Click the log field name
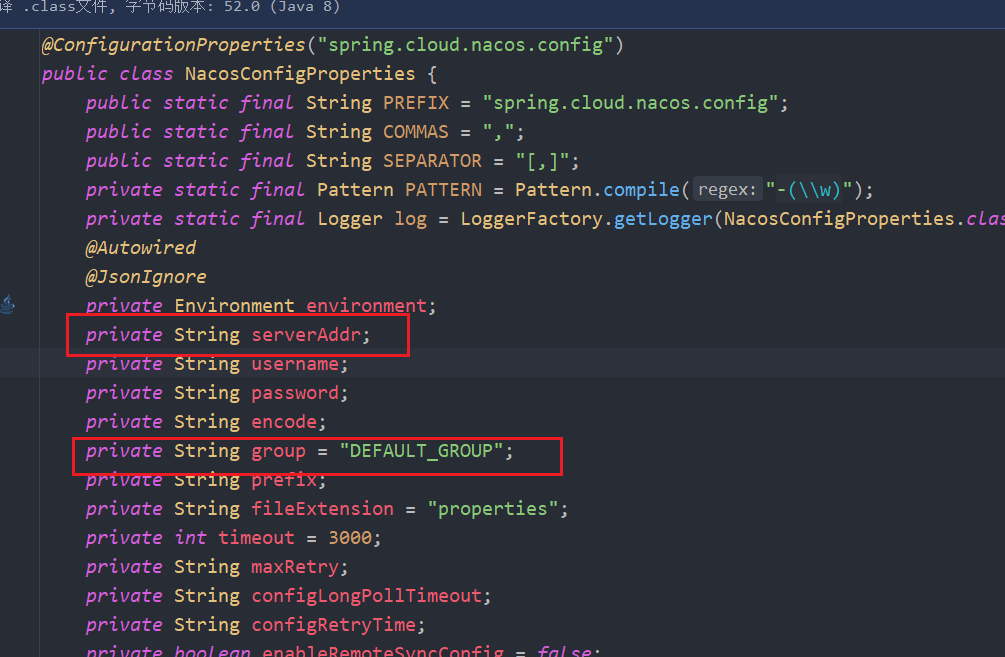The image size is (1005, 657). click(411, 219)
